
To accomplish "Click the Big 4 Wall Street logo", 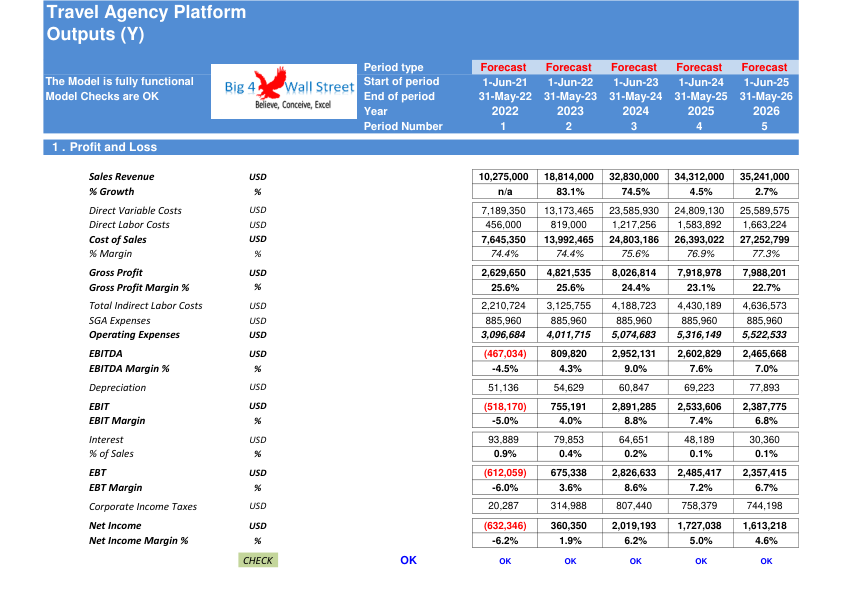I will click(284, 91).
